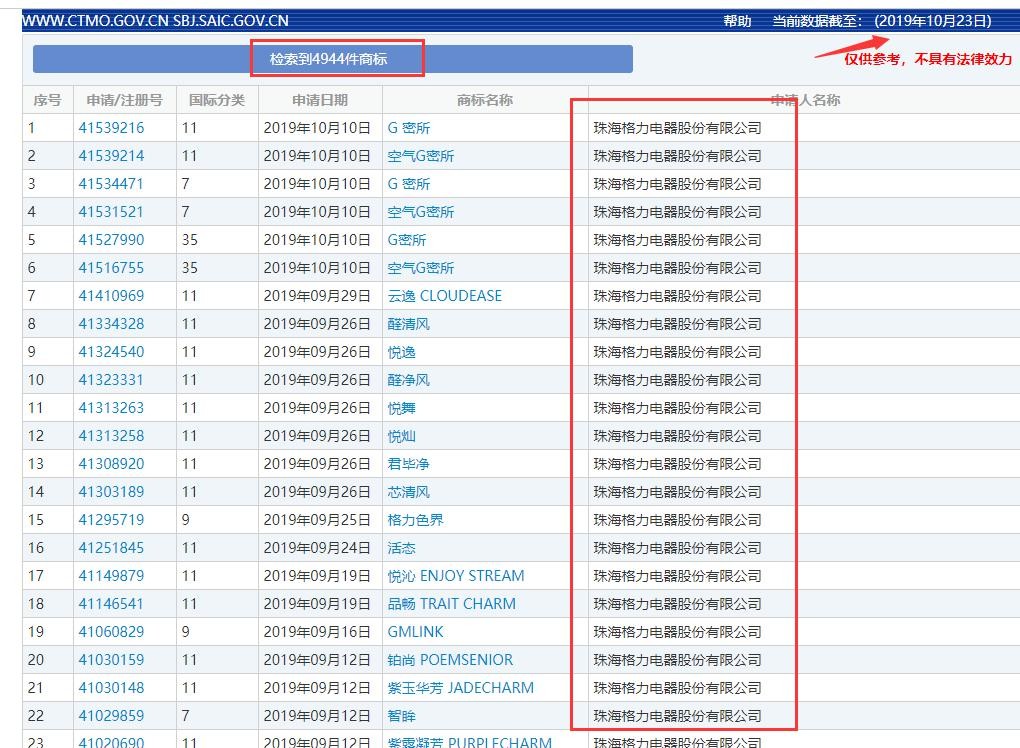Open the 悦逸 trademark

tap(401, 352)
